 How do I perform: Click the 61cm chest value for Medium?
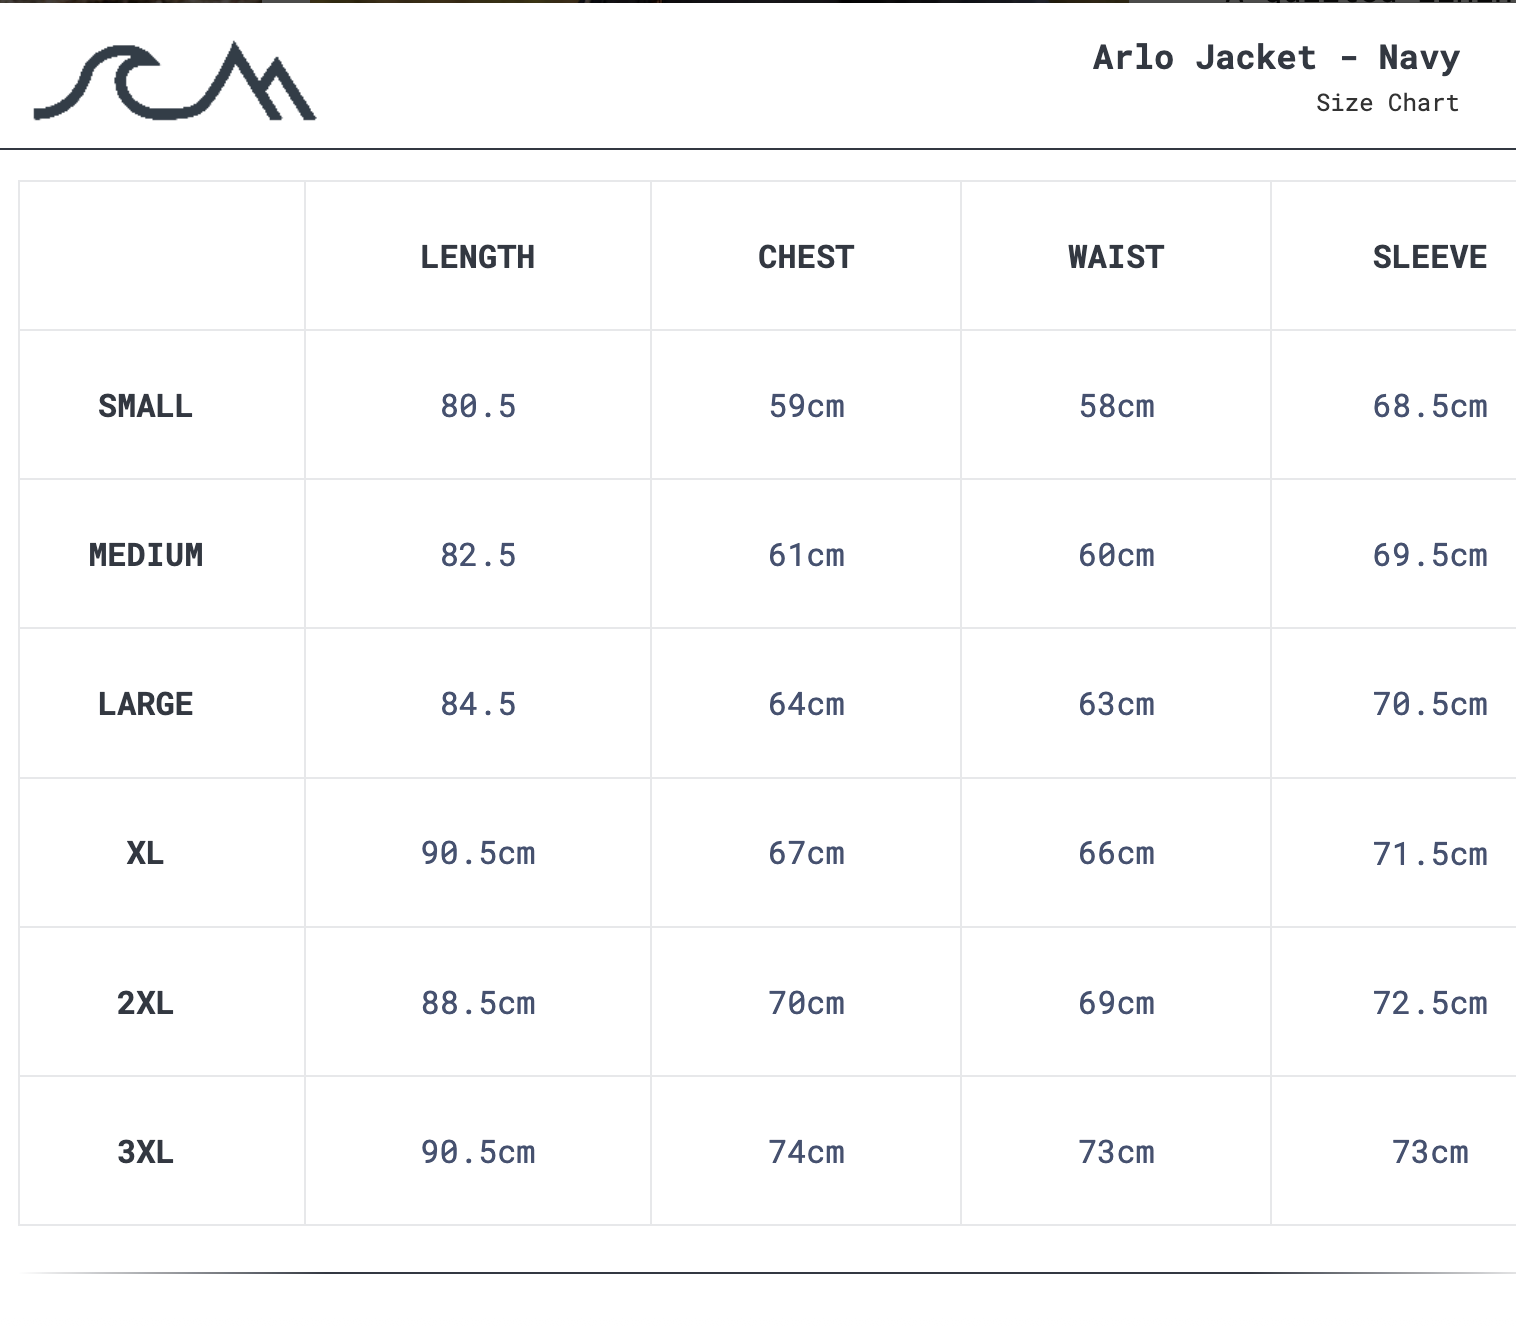pyautogui.click(x=806, y=554)
